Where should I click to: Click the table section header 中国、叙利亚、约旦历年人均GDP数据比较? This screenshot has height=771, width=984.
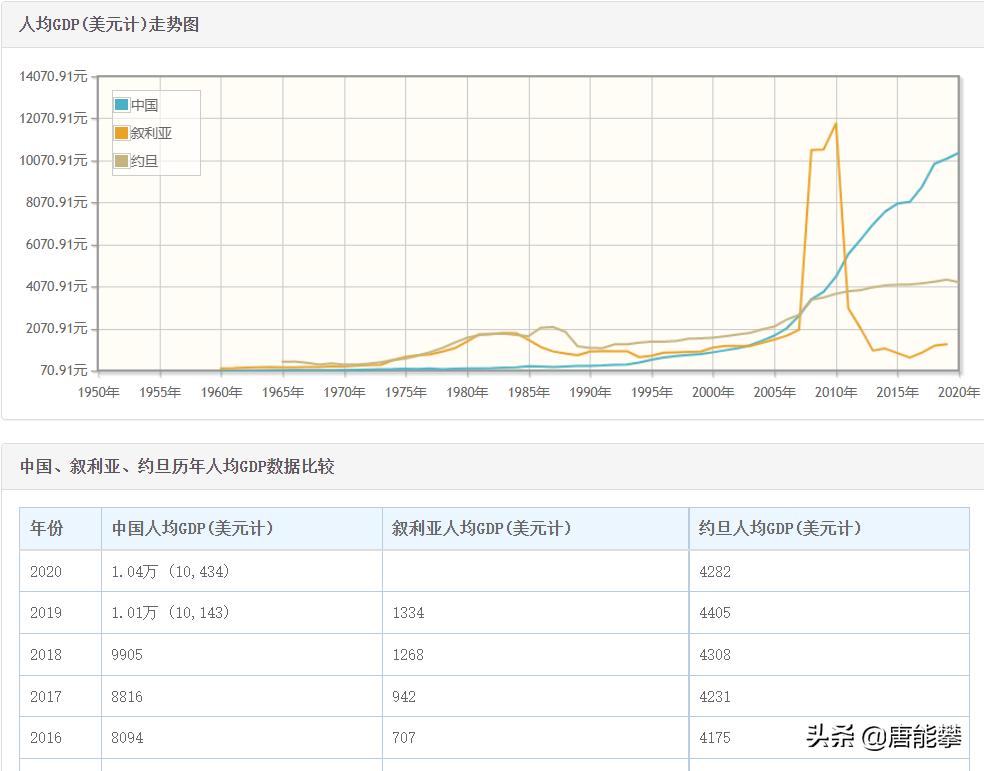pos(178,466)
